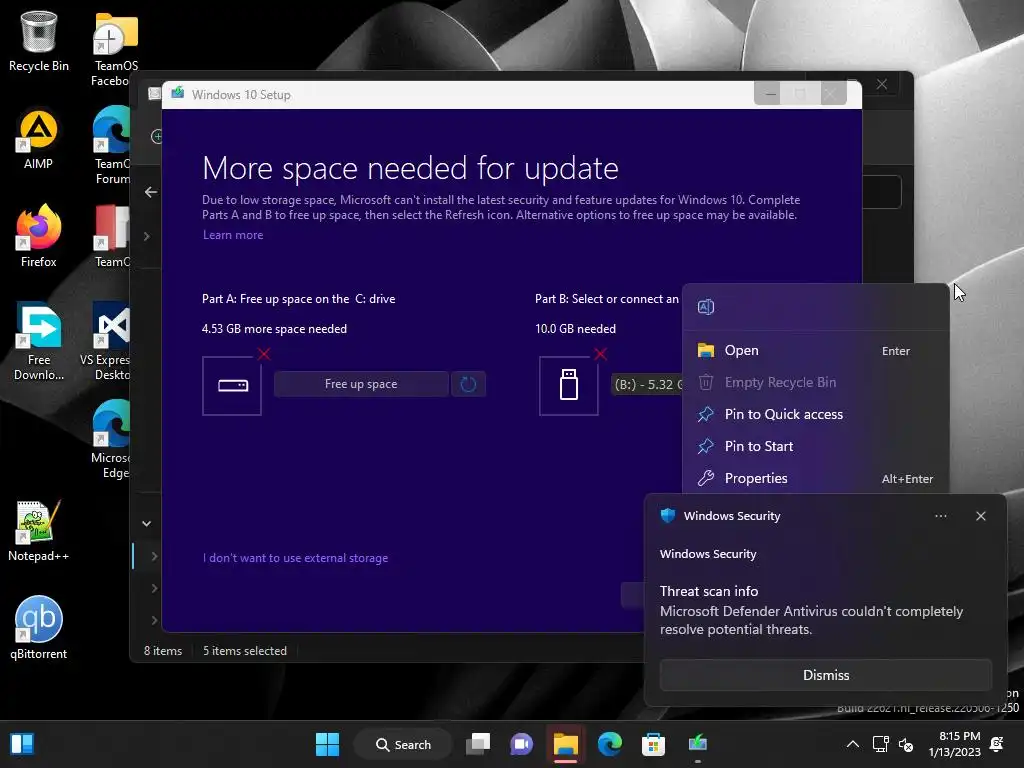Open notification center bell icon
1024x768 pixels.
997,744
